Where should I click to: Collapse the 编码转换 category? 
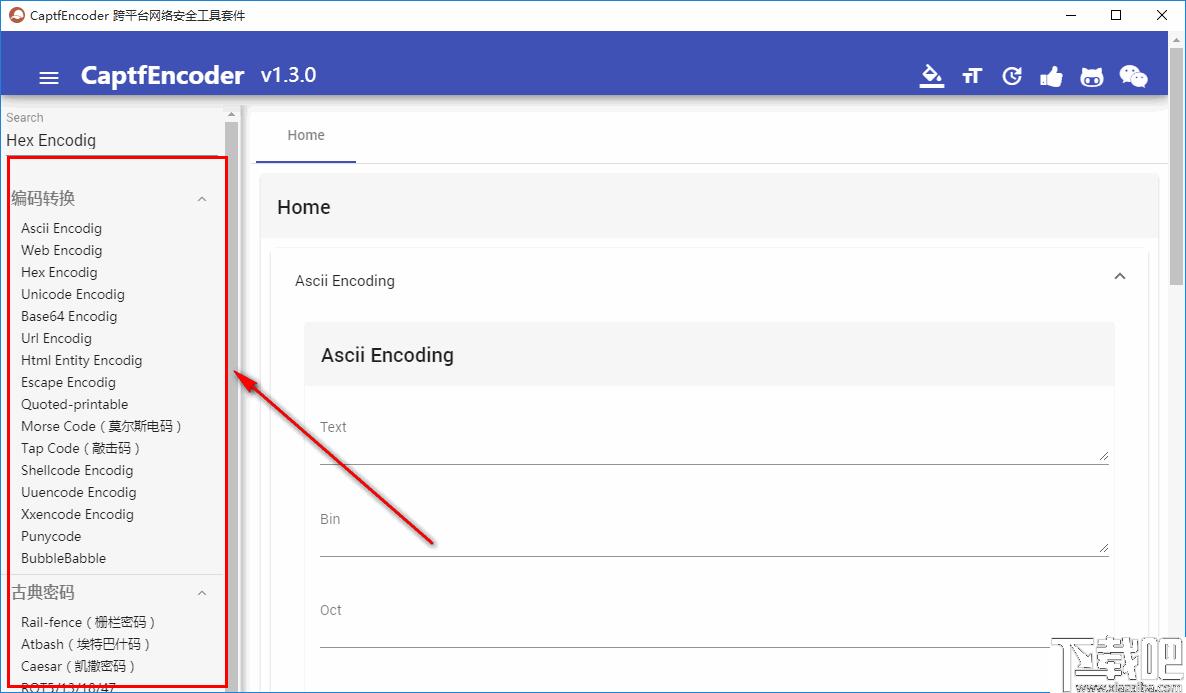pyautogui.click(x=202, y=199)
